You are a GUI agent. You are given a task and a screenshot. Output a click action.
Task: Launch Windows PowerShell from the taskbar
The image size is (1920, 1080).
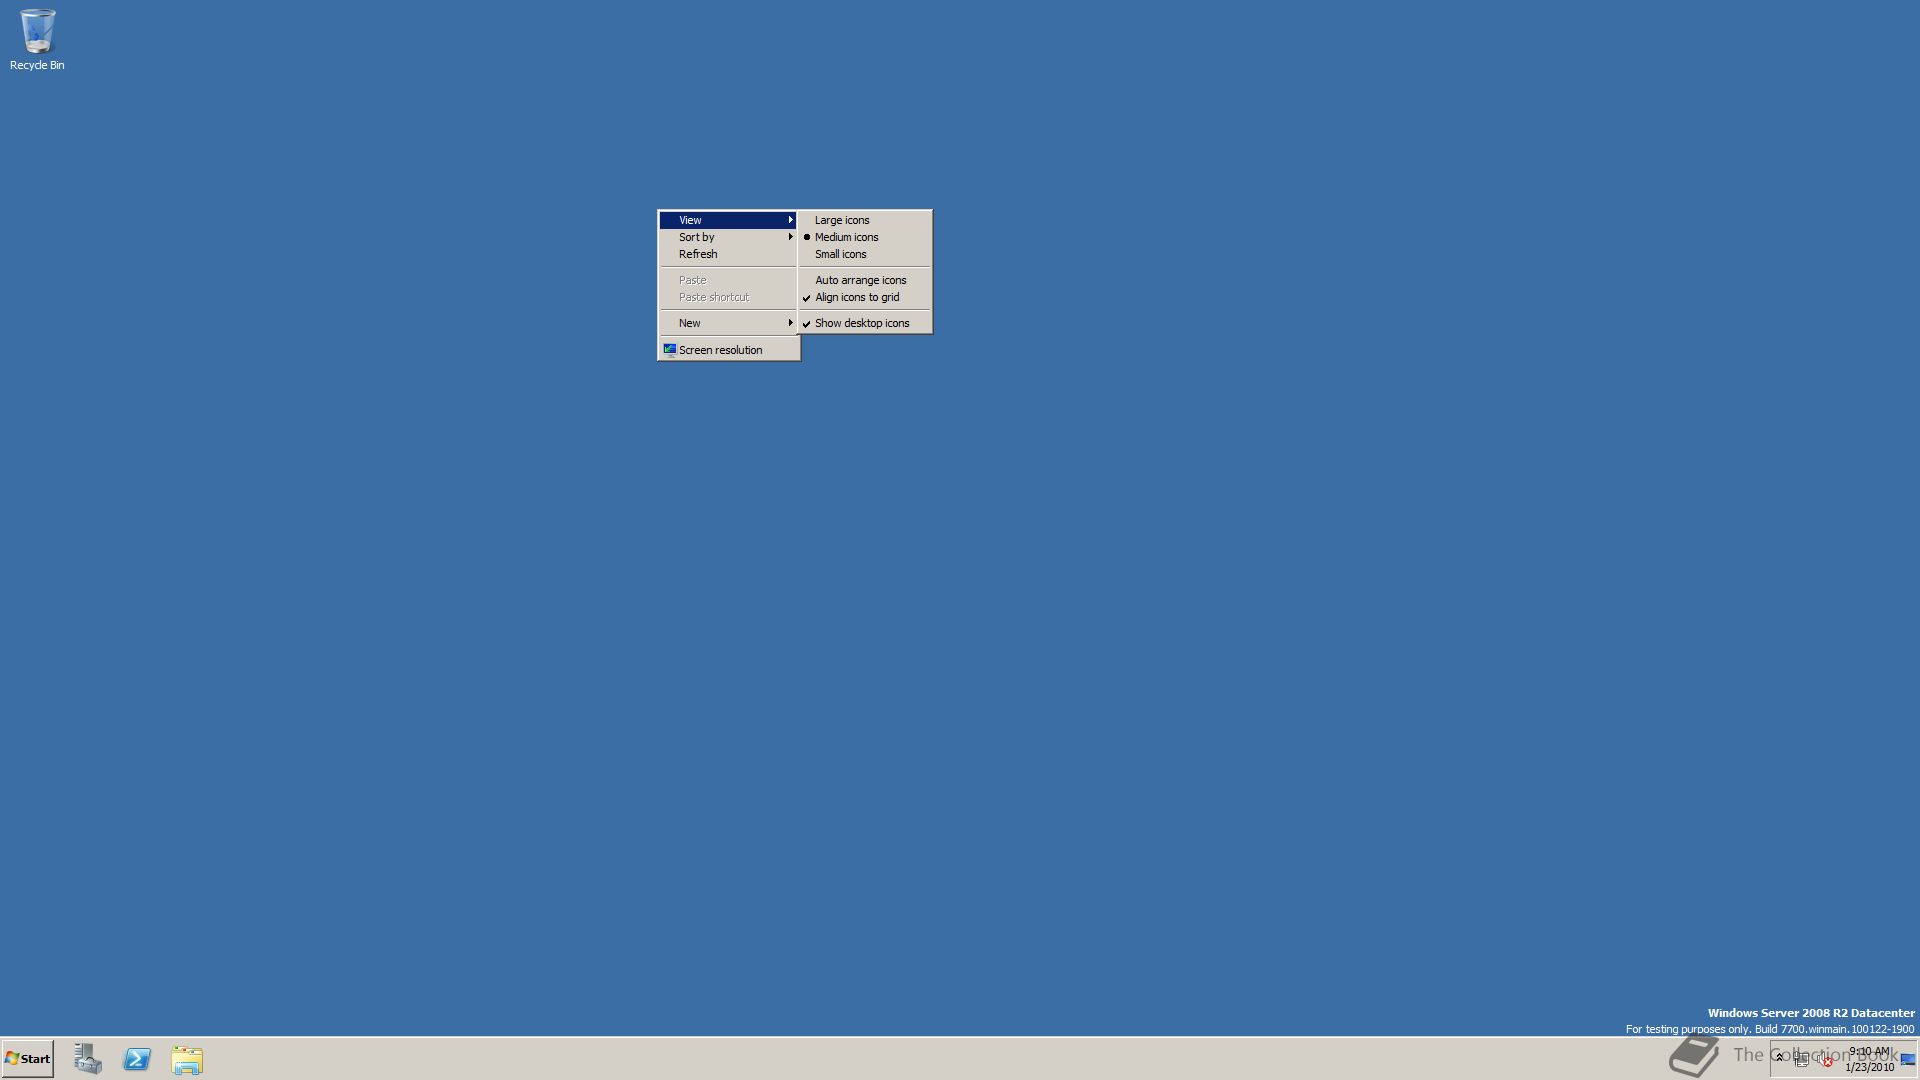pyautogui.click(x=137, y=1059)
